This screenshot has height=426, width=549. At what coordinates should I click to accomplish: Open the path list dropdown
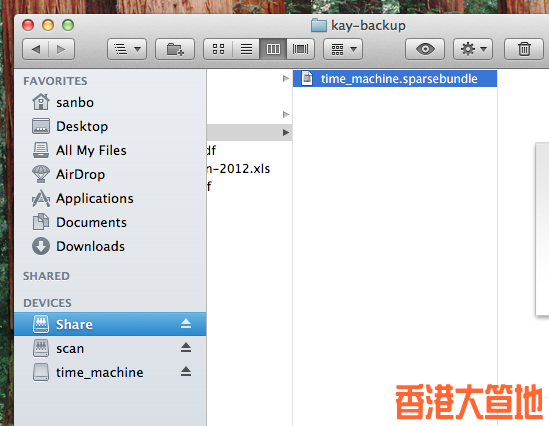point(127,49)
